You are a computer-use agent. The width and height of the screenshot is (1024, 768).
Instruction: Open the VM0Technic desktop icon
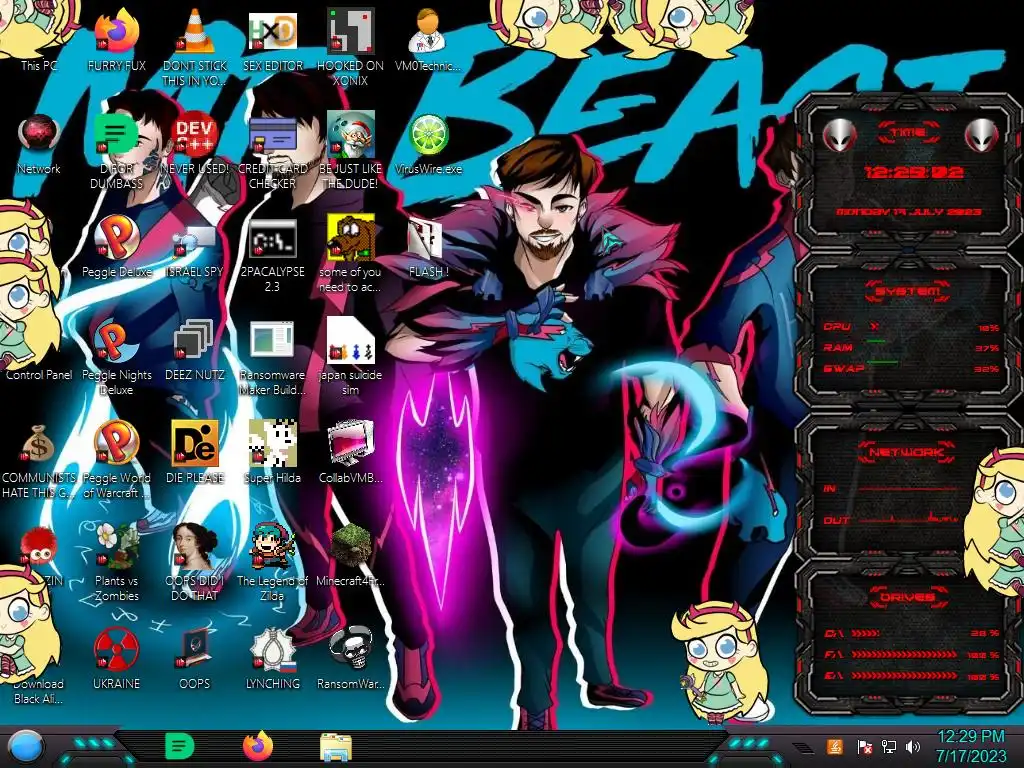[428, 40]
